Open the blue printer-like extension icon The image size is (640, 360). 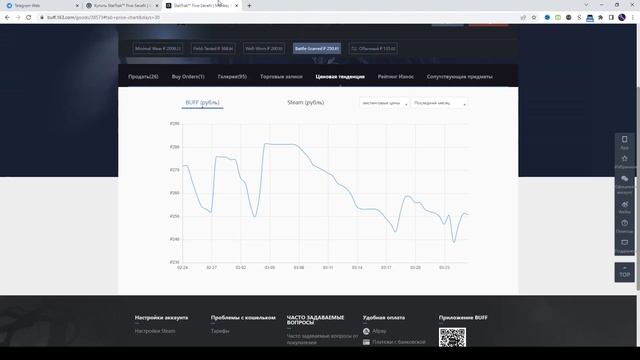(590, 18)
